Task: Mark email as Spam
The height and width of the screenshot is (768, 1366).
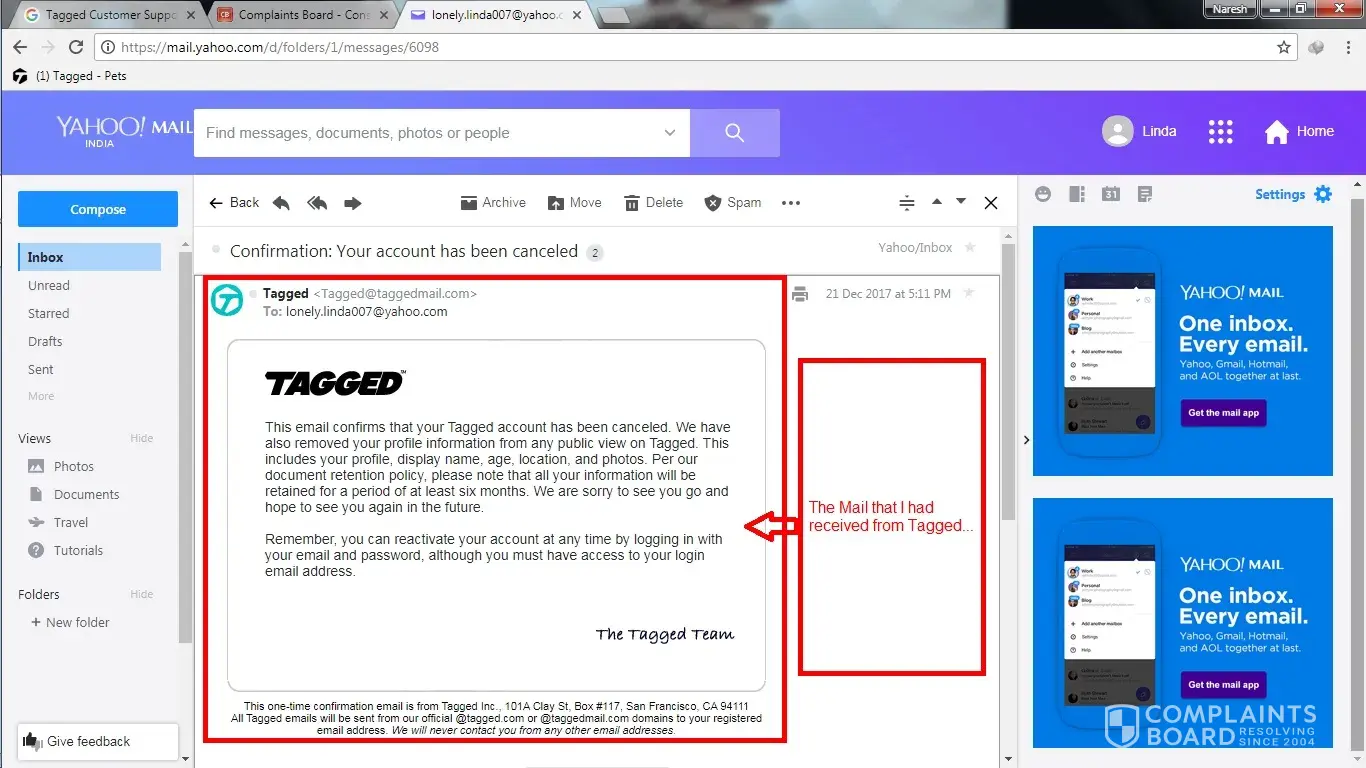Action: coord(733,203)
